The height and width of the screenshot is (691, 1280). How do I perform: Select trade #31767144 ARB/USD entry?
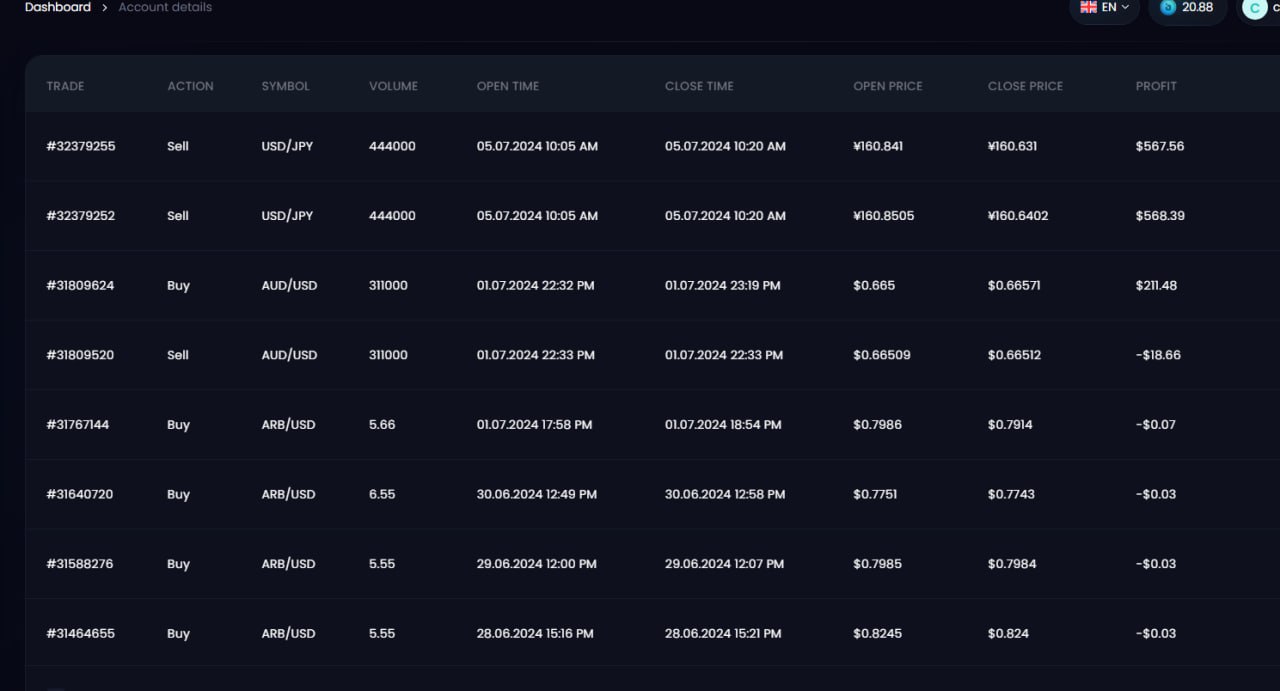78,425
